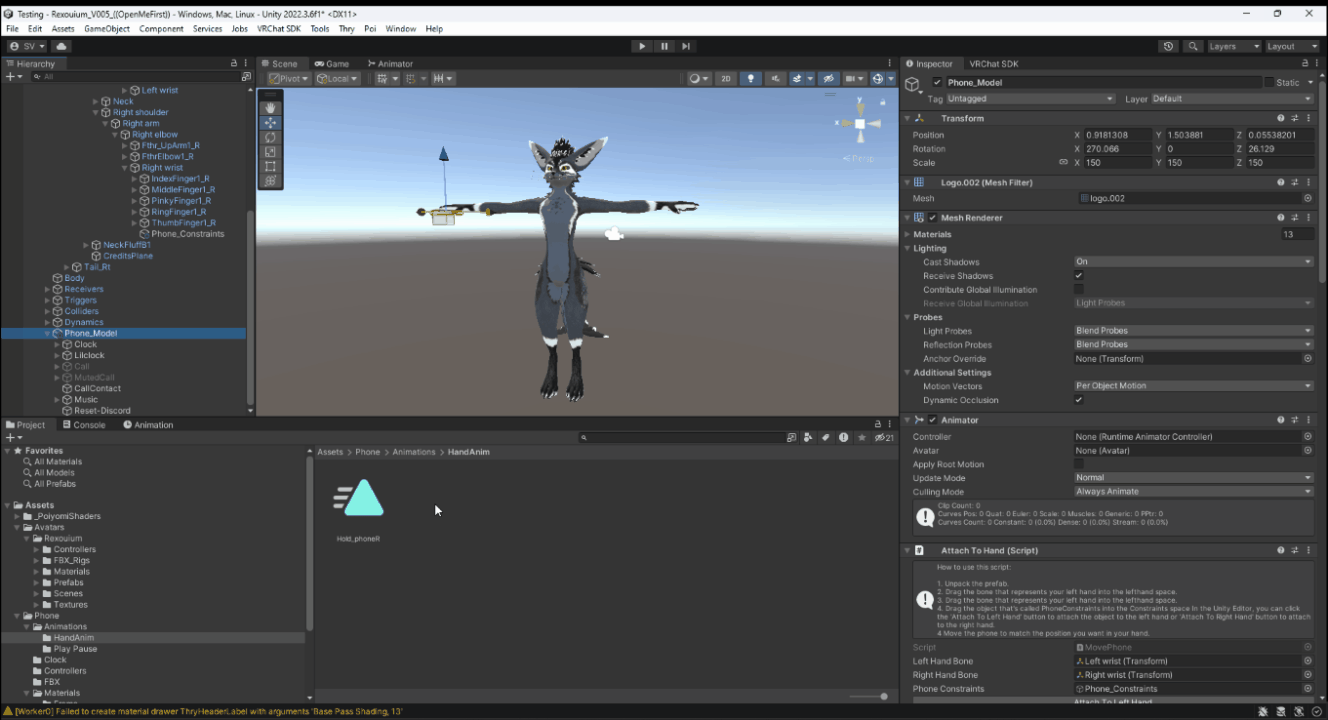Click object picker beside logo.002 mesh

pyautogui.click(x=1307, y=198)
